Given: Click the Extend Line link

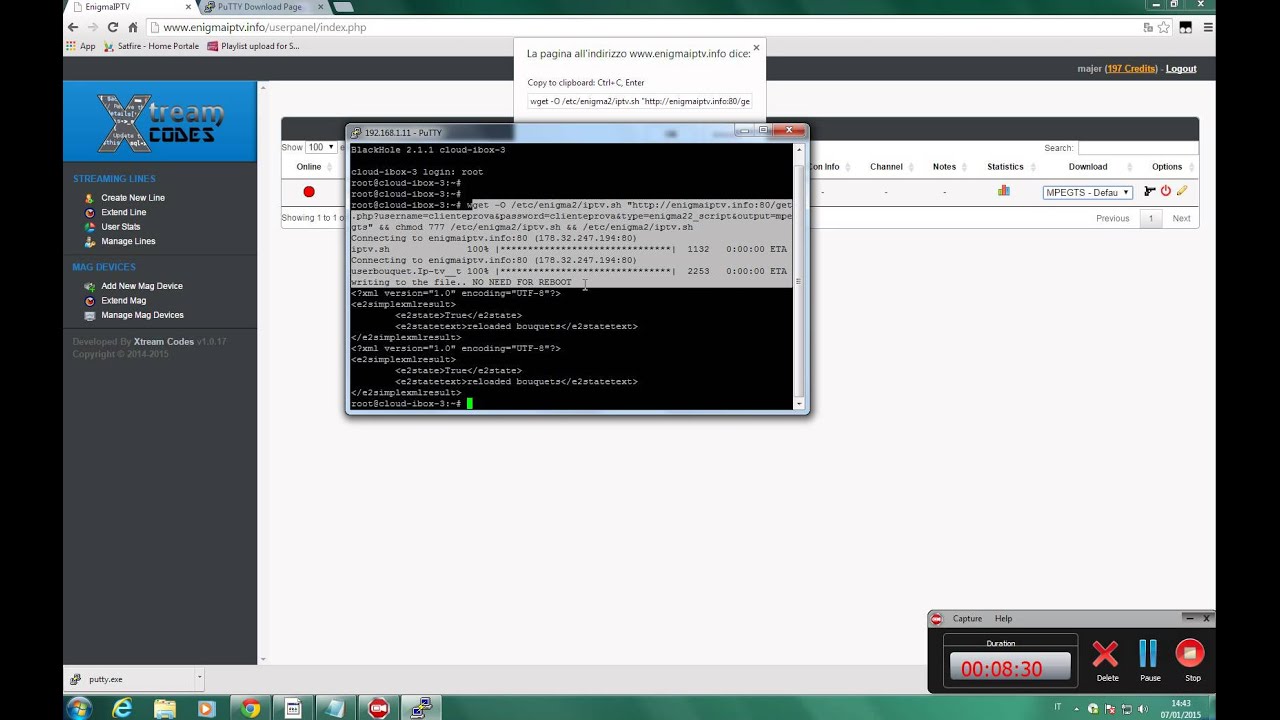Looking at the screenshot, I should click(123, 212).
